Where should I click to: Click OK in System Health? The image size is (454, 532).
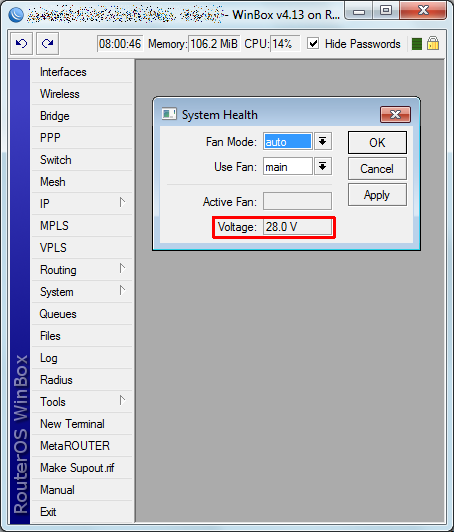(x=377, y=142)
